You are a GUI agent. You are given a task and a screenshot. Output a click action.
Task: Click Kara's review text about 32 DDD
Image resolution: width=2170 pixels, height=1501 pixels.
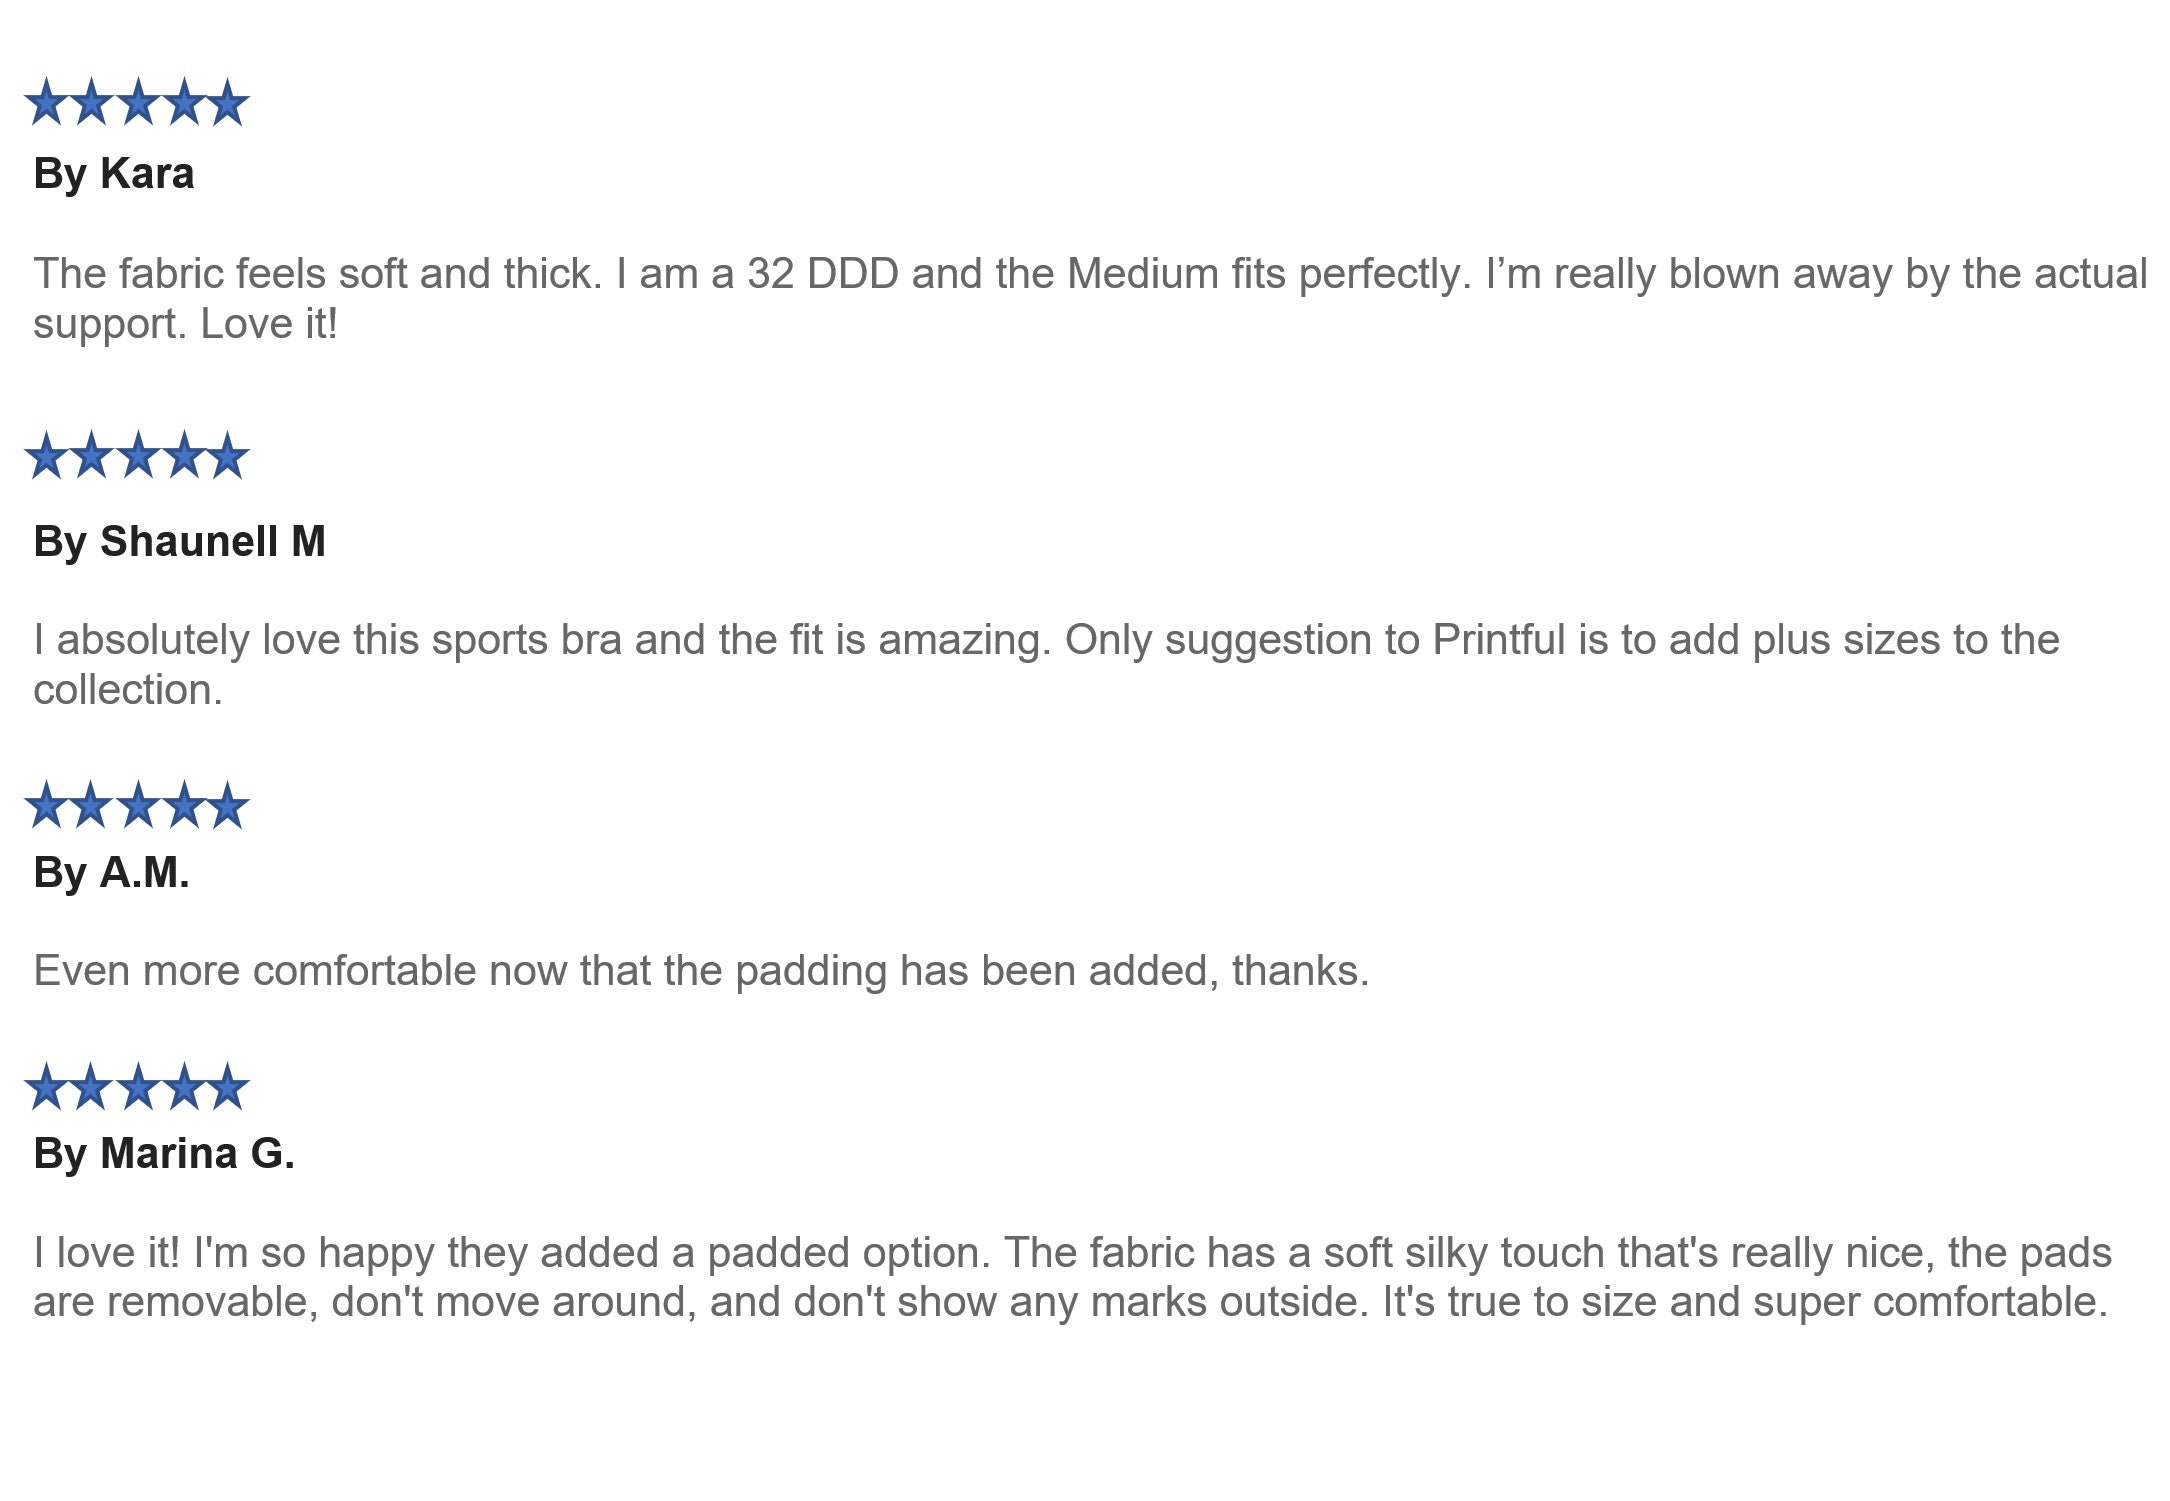click(x=1090, y=299)
